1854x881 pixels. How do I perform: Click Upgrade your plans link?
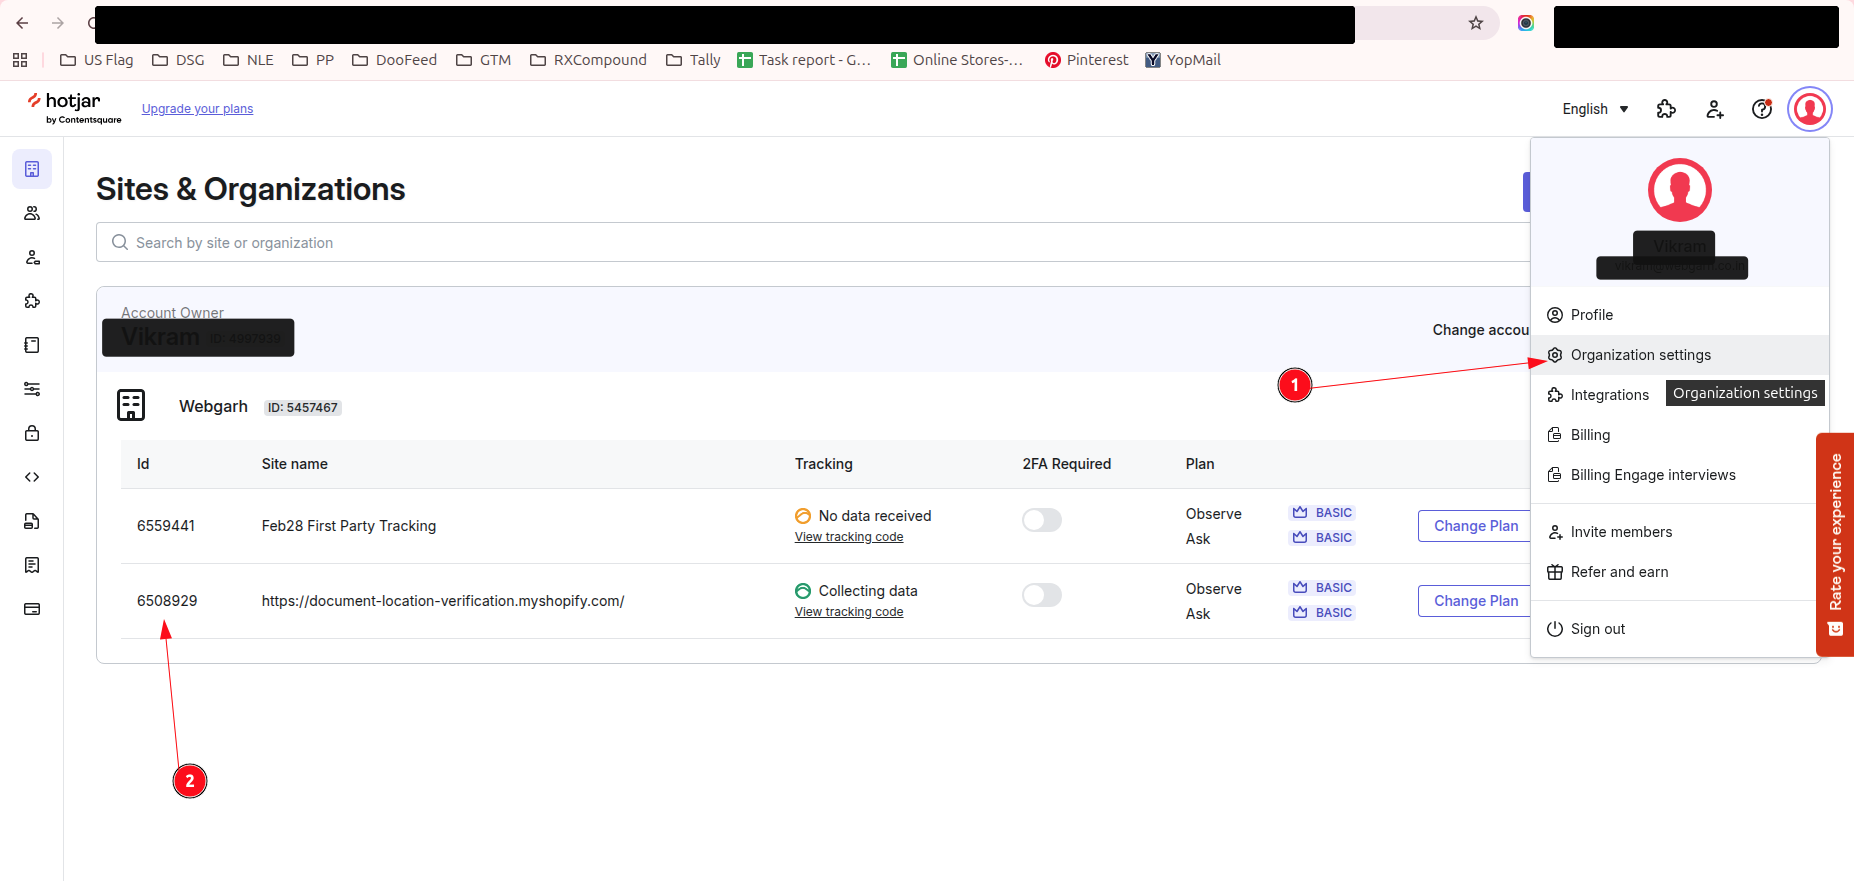point(197,109)
